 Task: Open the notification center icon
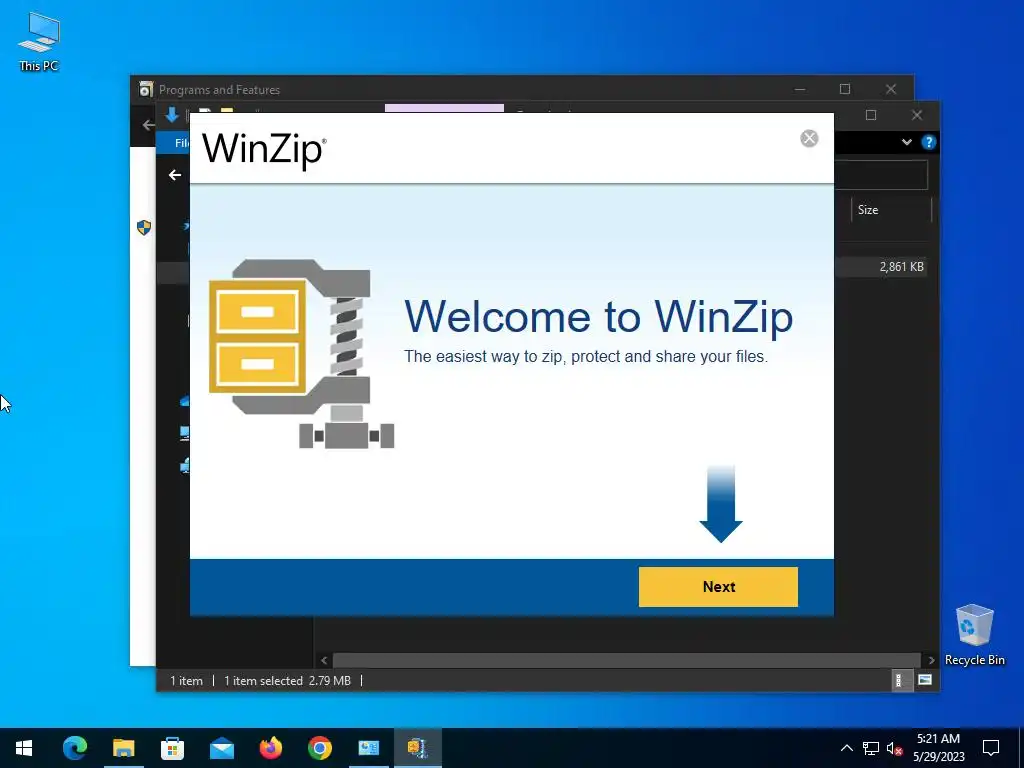click(x=991, y=748)
